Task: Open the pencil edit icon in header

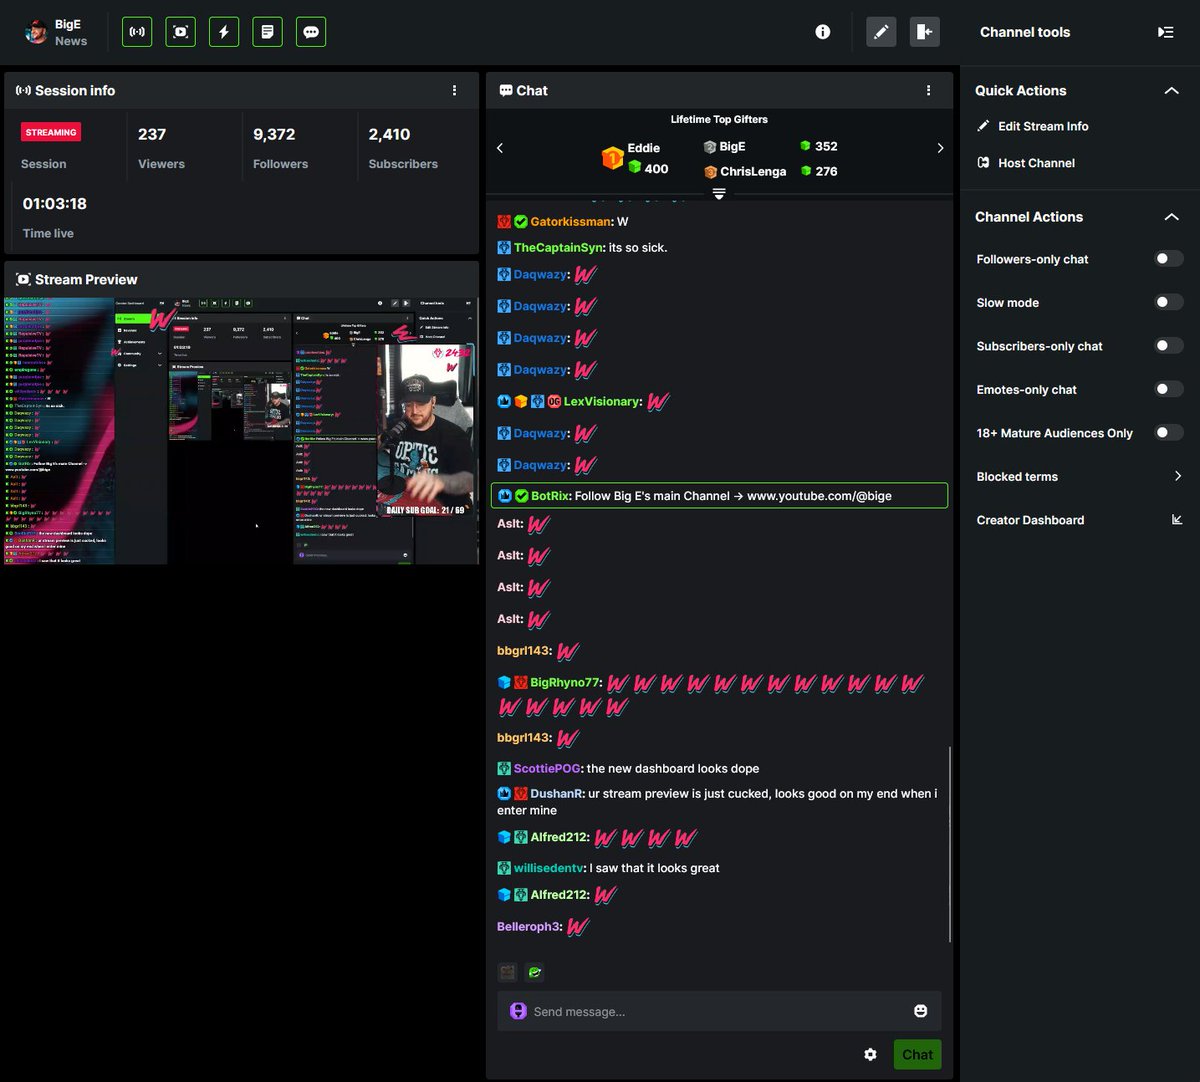Action: click(x=881, y=31)
